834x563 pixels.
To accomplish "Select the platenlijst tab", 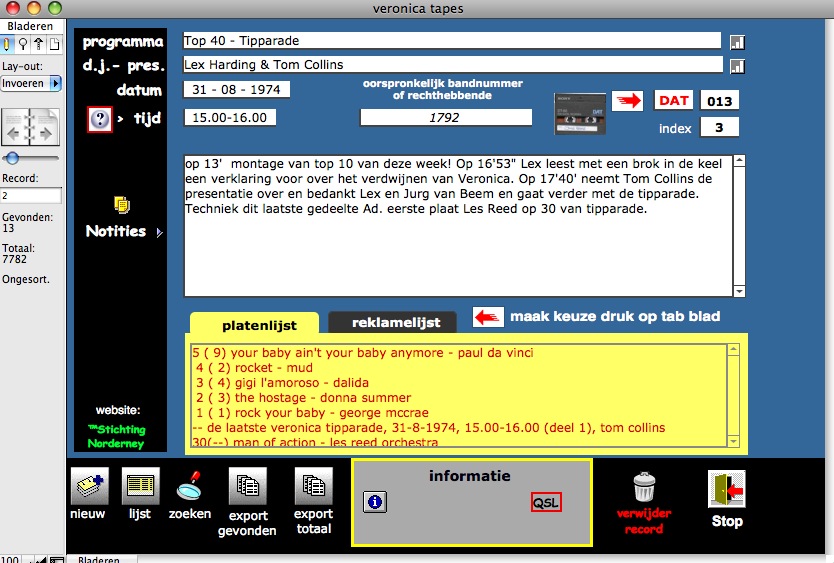I will point(254,324).
